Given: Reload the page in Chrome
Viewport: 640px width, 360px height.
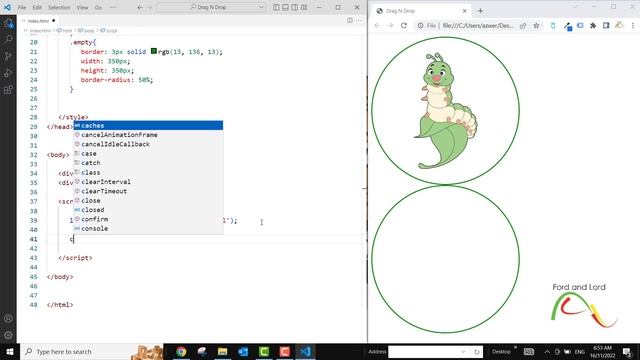Looking at the screenshot, I should point(404,25).
